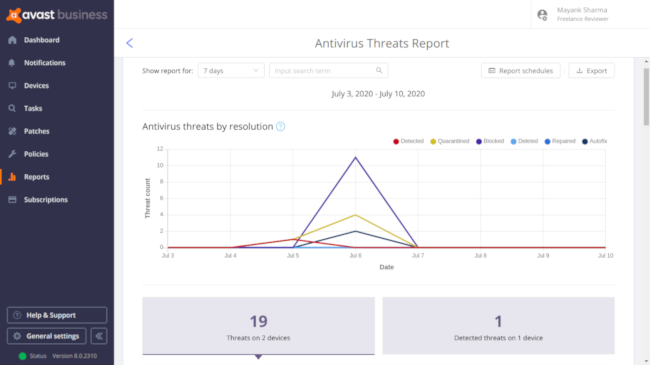Click the Blocked peak on Jul 6
The width and height of the screenshot is (650, 365).
(x=355, y=158)
